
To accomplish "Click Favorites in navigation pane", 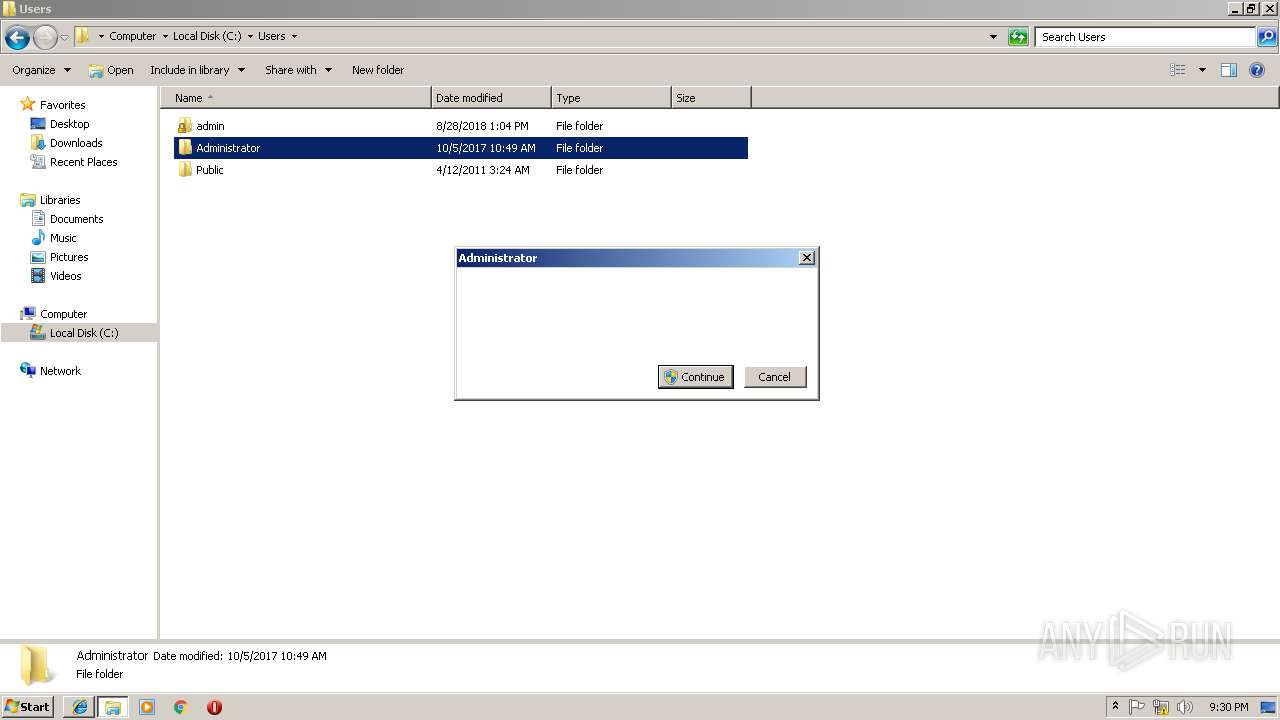I will [x=62, y=105].
